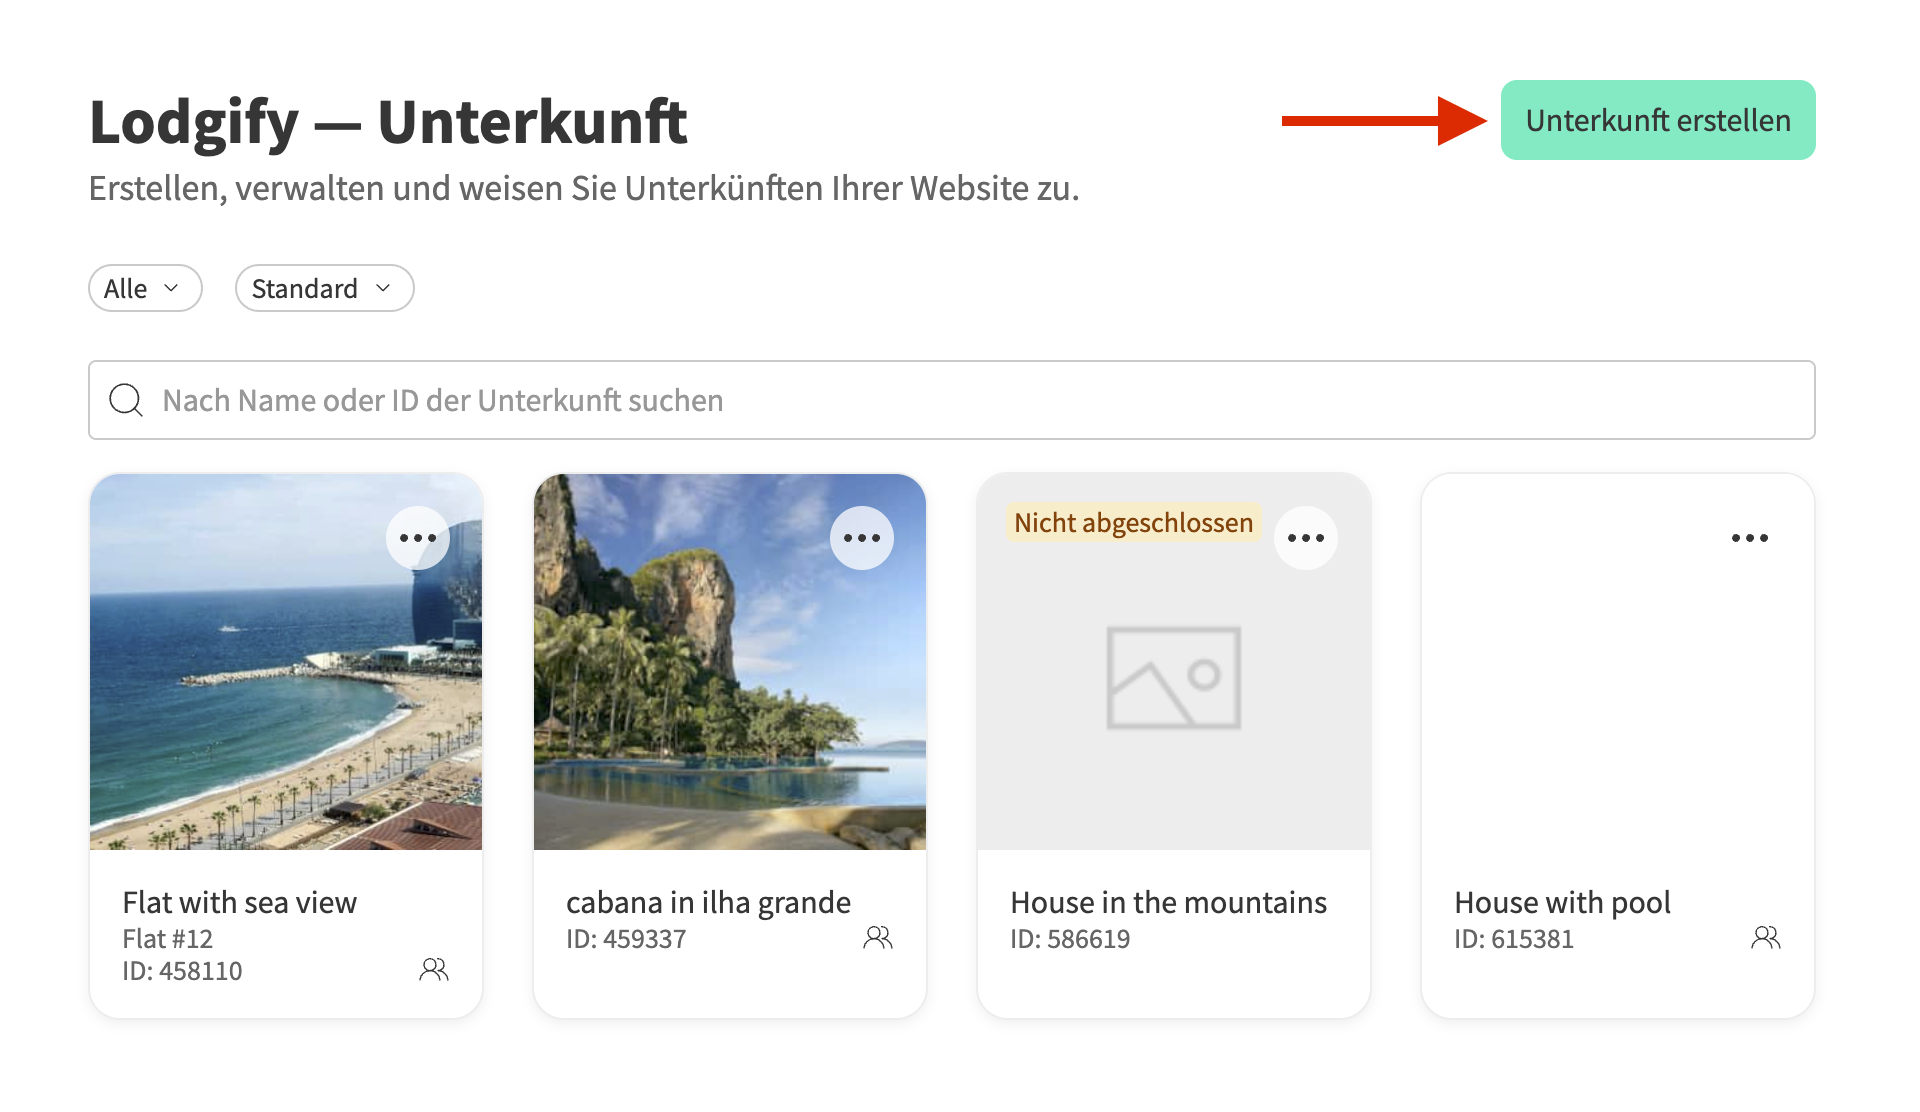Open three-dot menu on cabana in ilha grande
This screenshot has width=1920, height=1112.
[x=861, y=538]
